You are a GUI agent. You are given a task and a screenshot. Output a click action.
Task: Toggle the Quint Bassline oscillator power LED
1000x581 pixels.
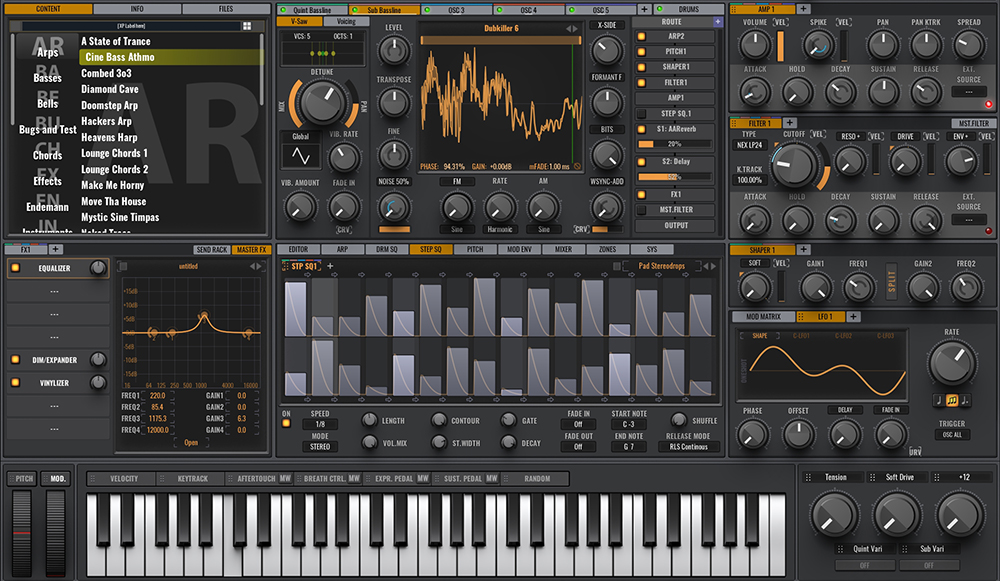pyautogui.click(x=283, y=10)
